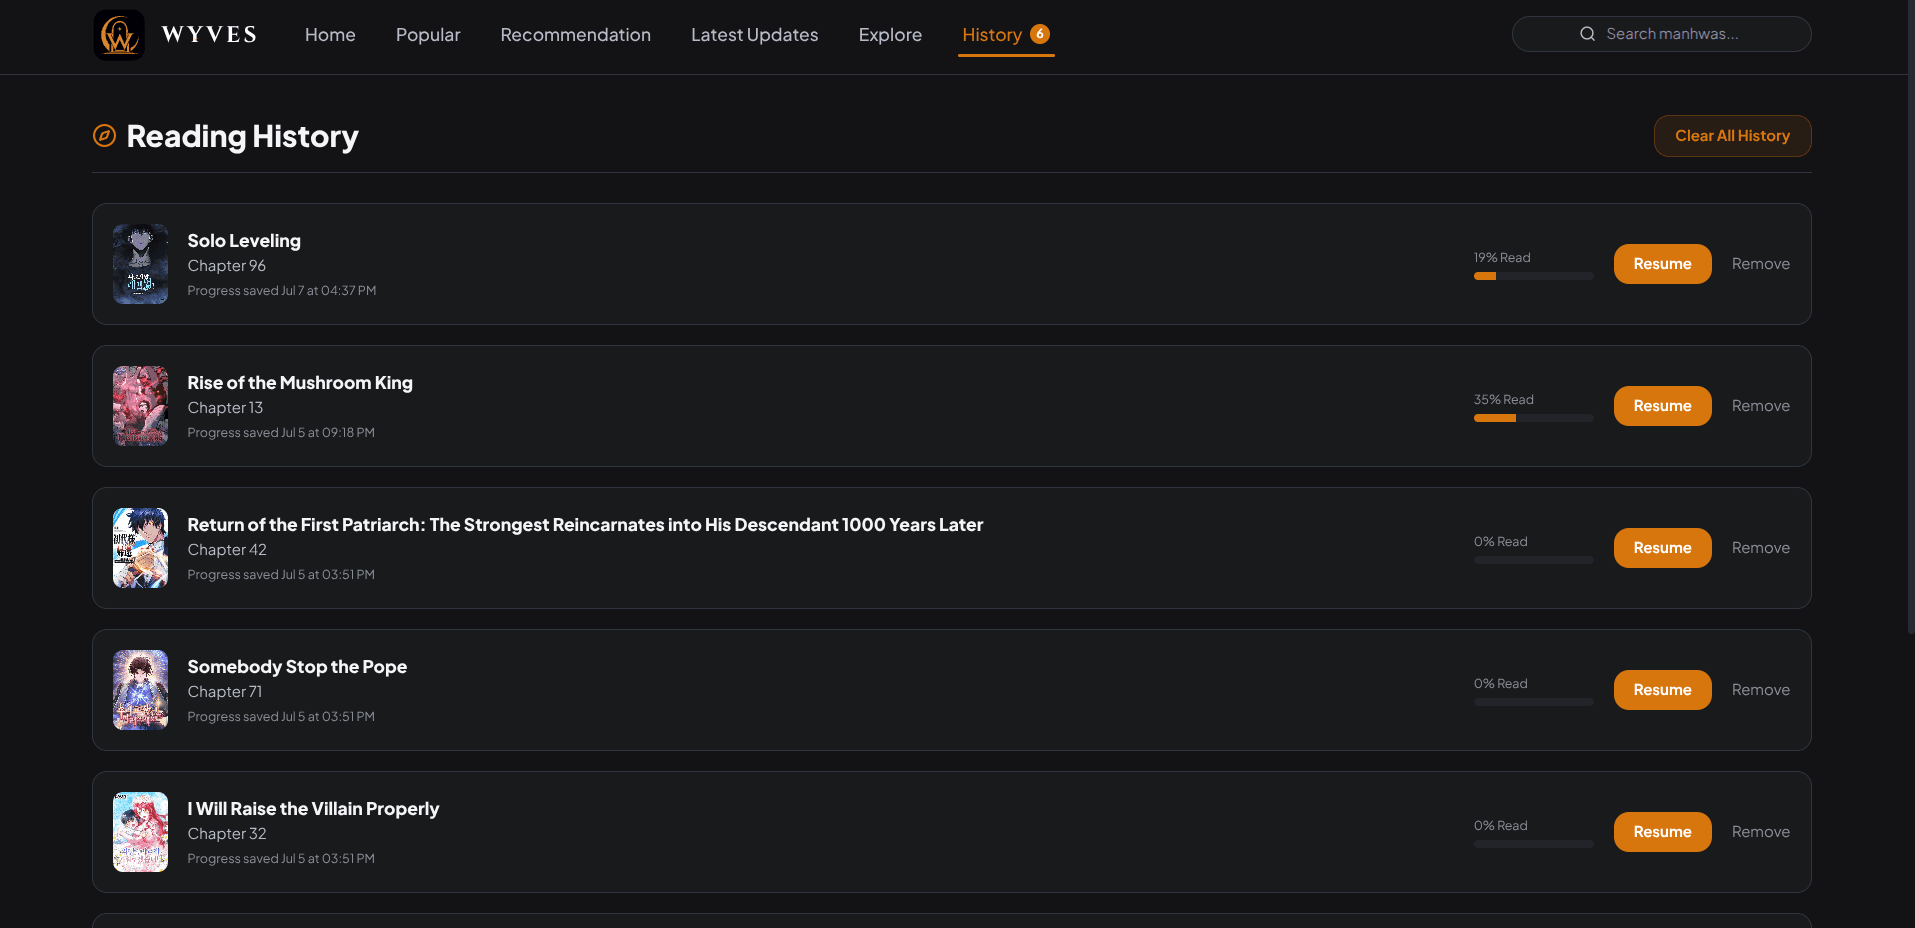Open Somebody Stop the Pope cover
Image resolution: width=1915 pixels, height=928 pixels.
click(x=140, y=690)
